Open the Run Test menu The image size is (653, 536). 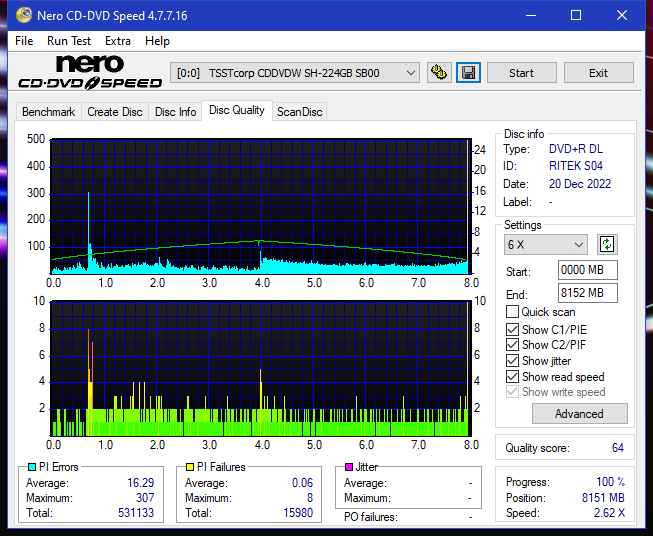click(x=69, y=41)
